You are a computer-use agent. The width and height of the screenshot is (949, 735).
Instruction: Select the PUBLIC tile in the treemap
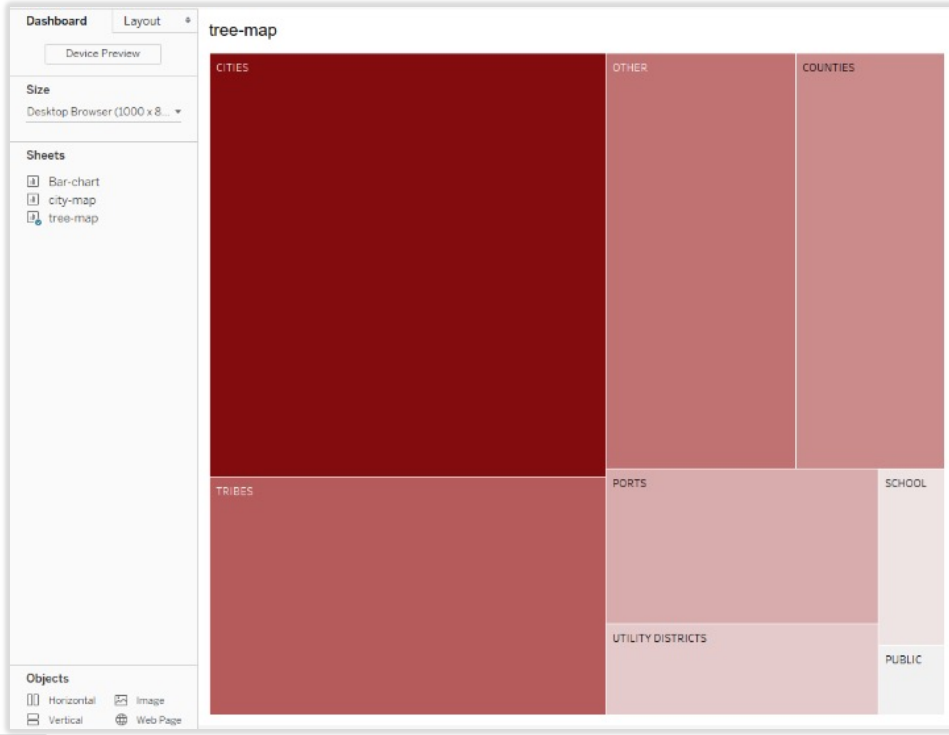click(x=911, y=680)
